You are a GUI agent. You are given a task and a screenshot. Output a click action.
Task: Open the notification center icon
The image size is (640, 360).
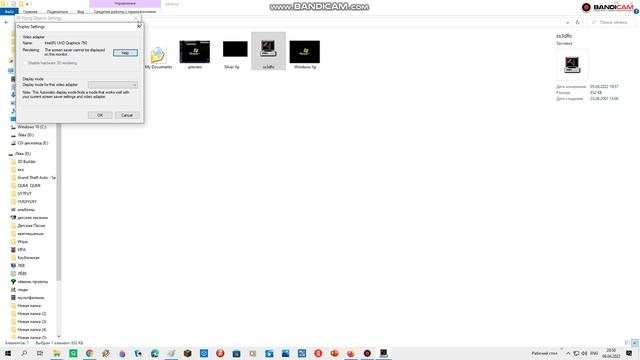click(629, 353)
